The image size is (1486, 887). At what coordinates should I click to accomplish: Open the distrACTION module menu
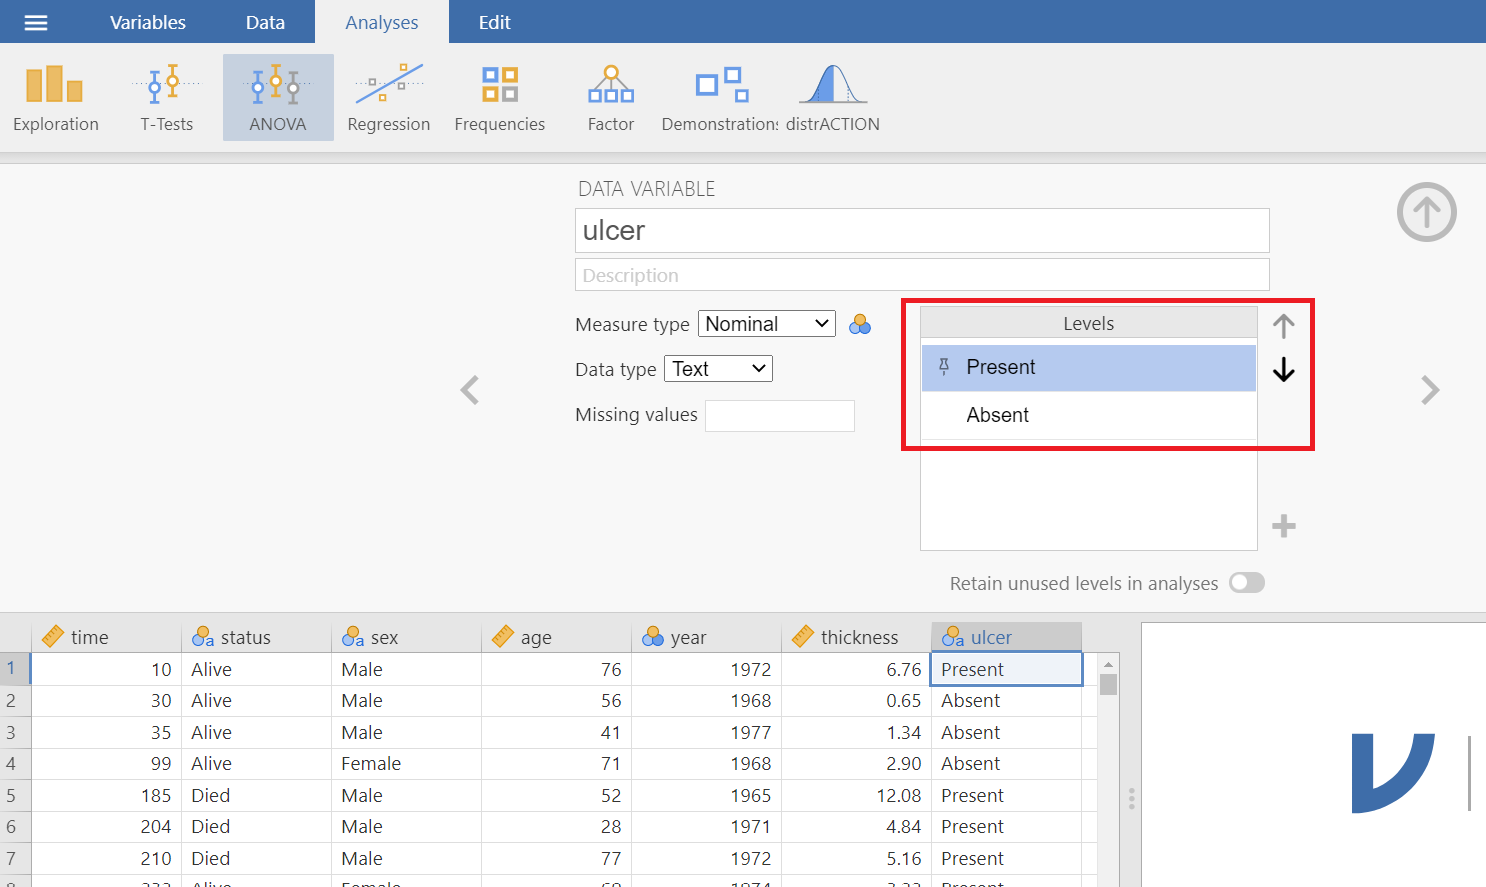coord(832,98)
